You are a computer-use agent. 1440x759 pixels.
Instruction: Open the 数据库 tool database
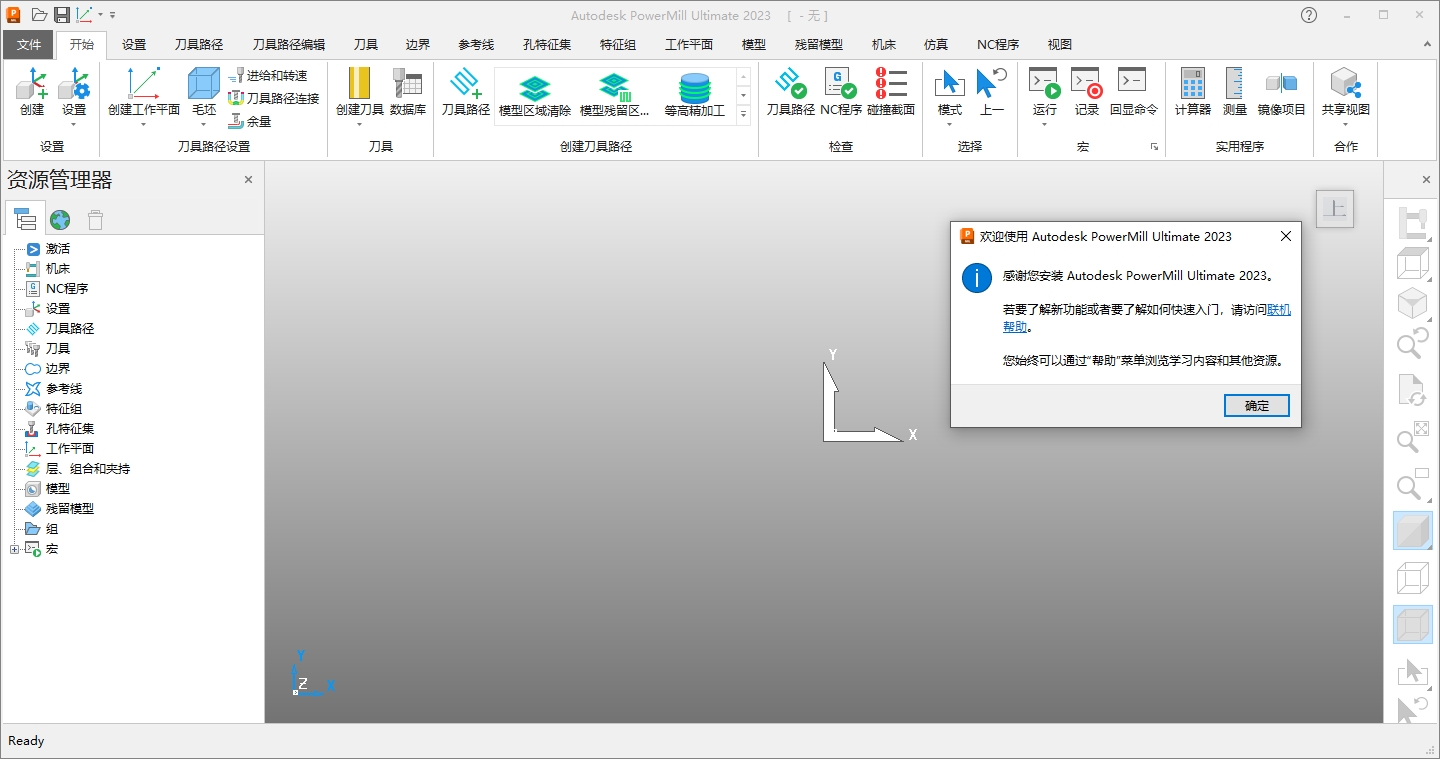(x=408, y=92)
